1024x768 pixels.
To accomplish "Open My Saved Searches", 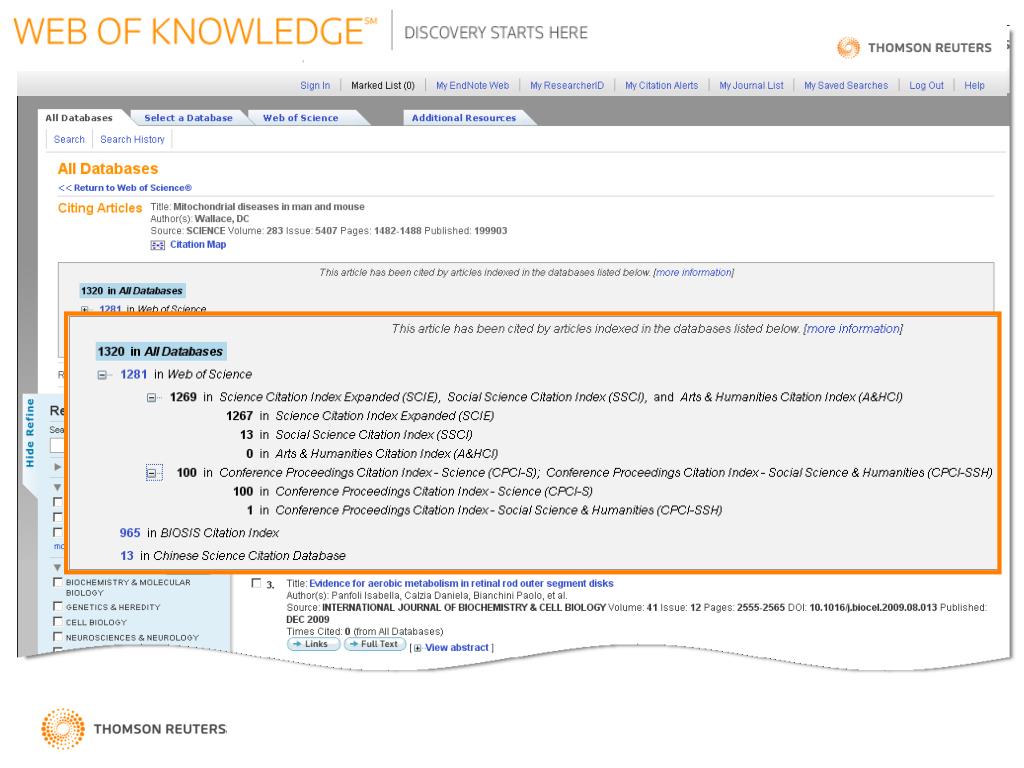I will (x=846, y=86).
